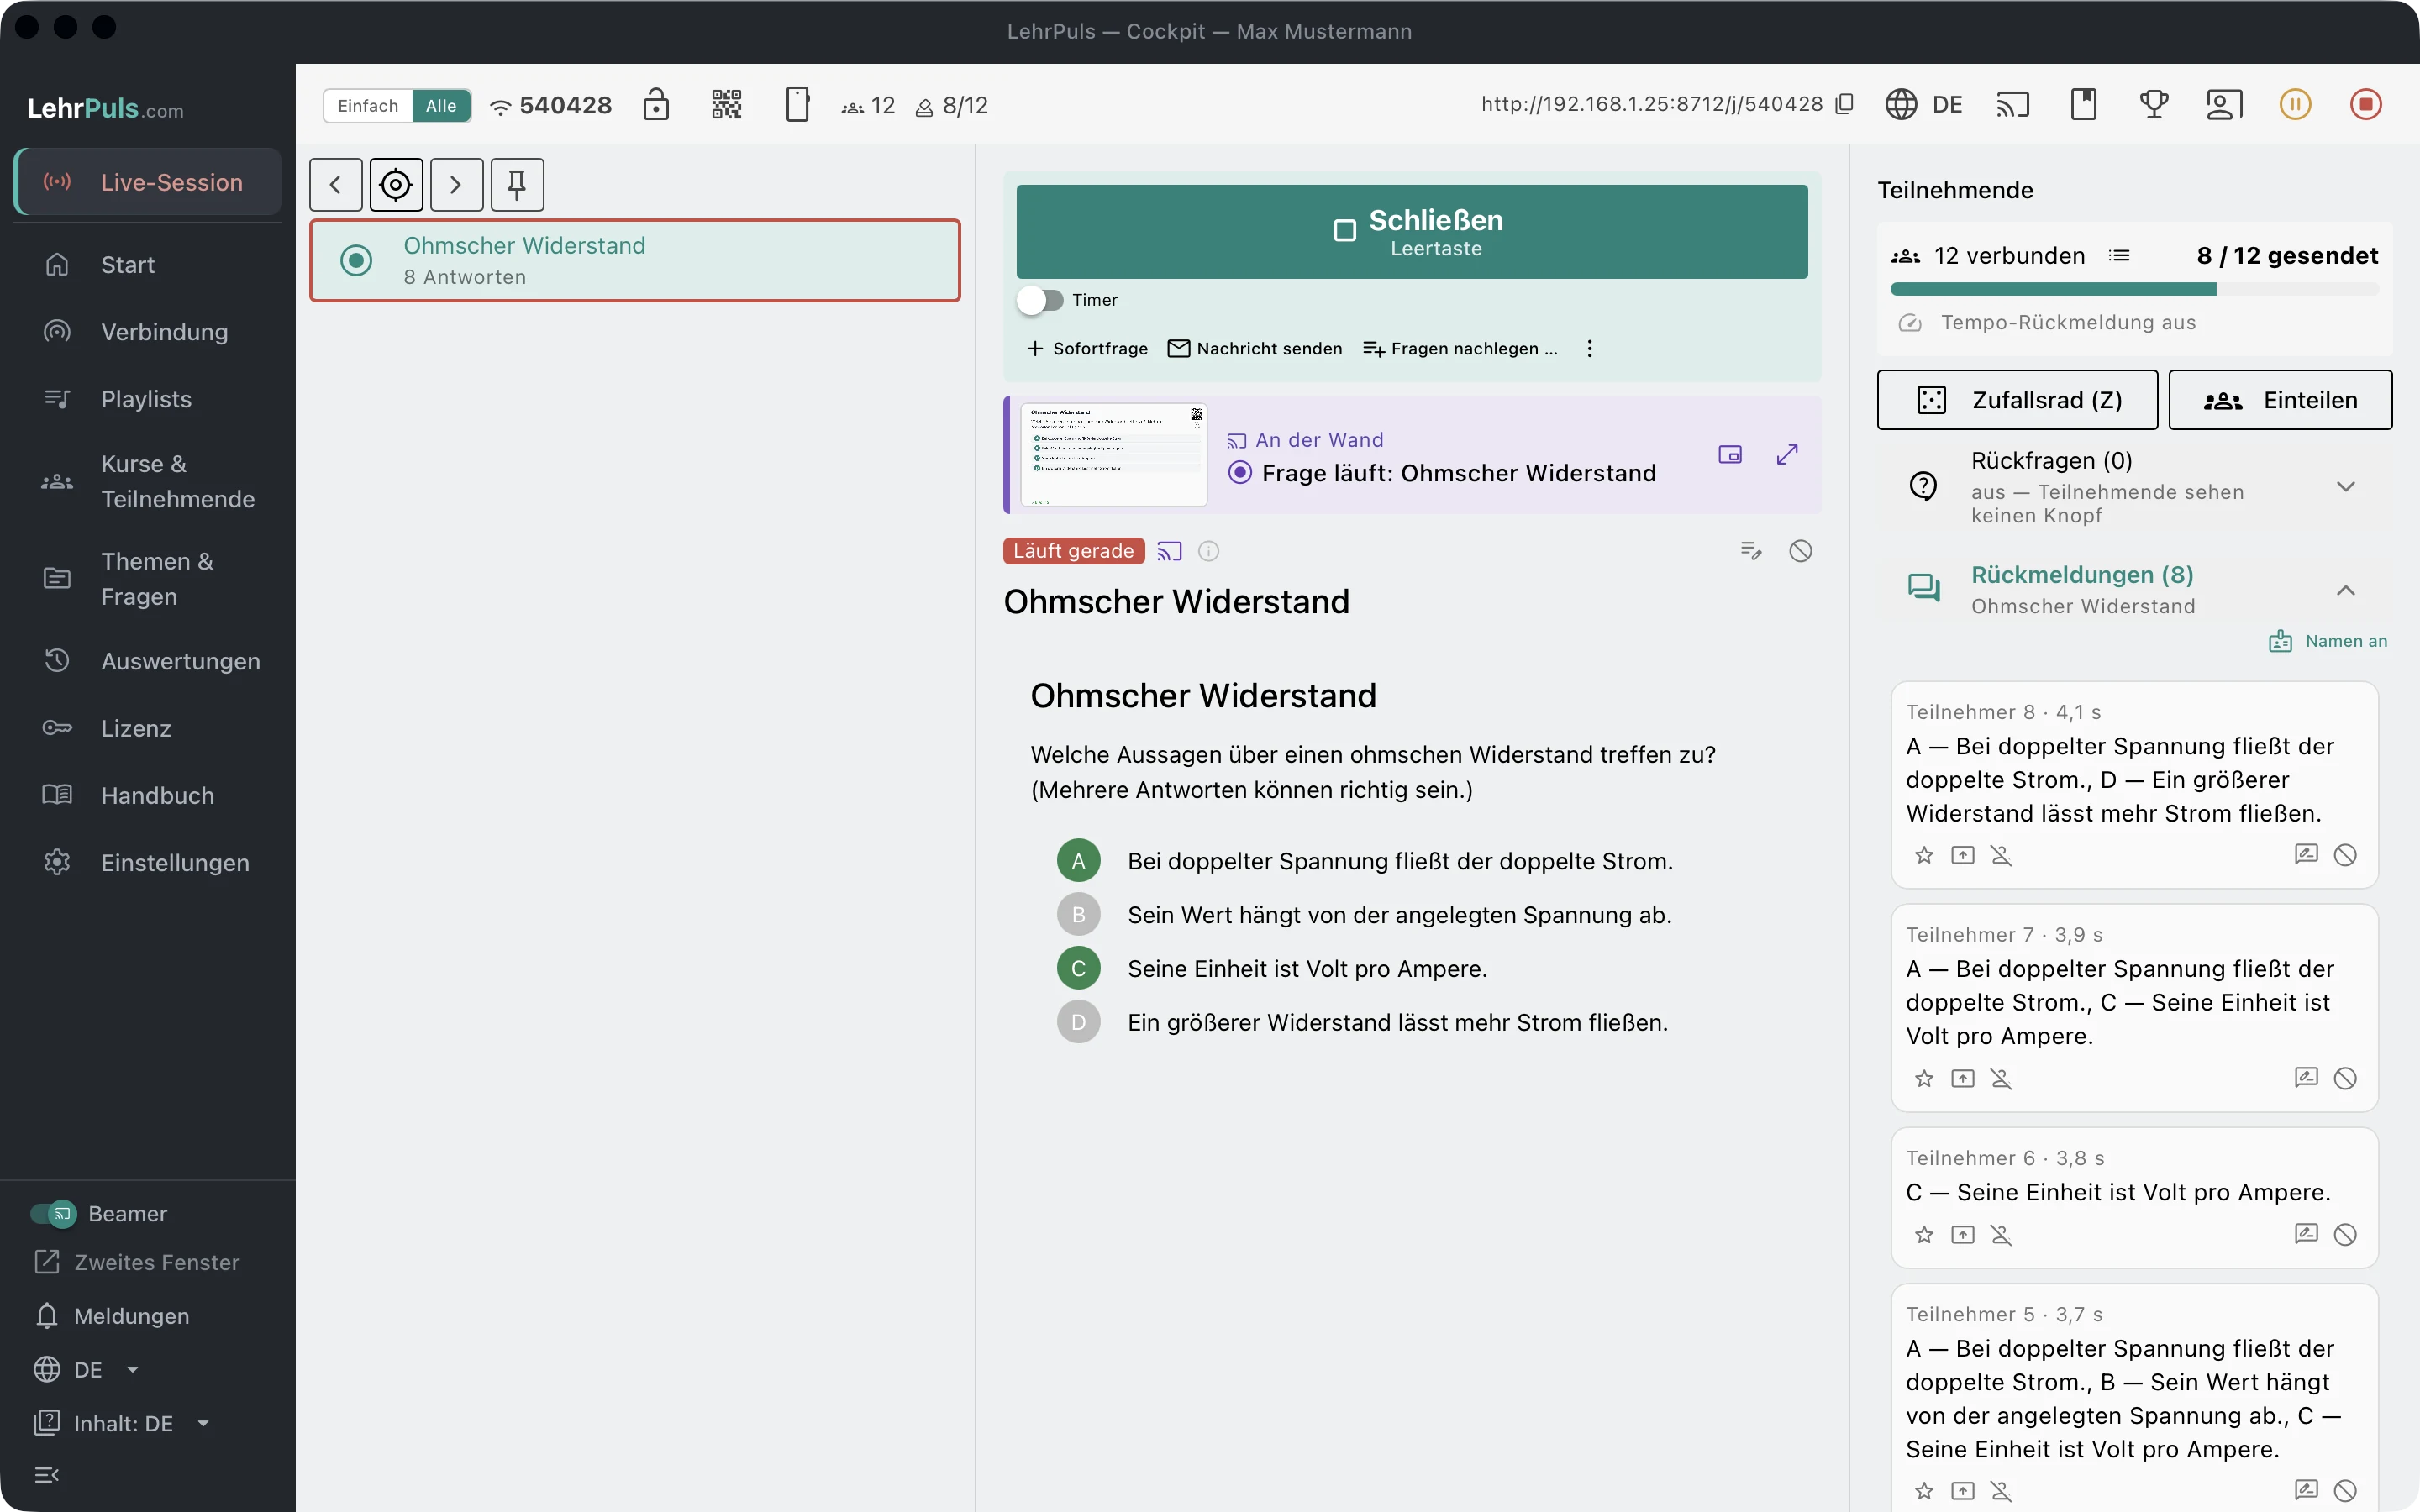
Task: Click the Schließen button
Action: (1412, 232)
